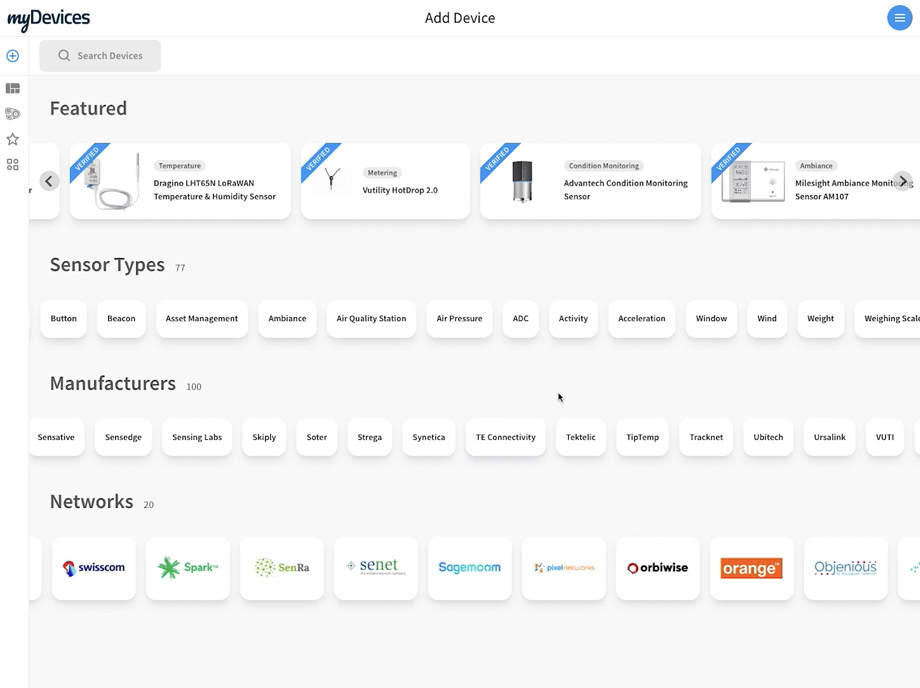The width and height of the screenshot is (920, 688).
Task: Click the Ambiance tag on Milesight card
Action: tap(816, 165)
